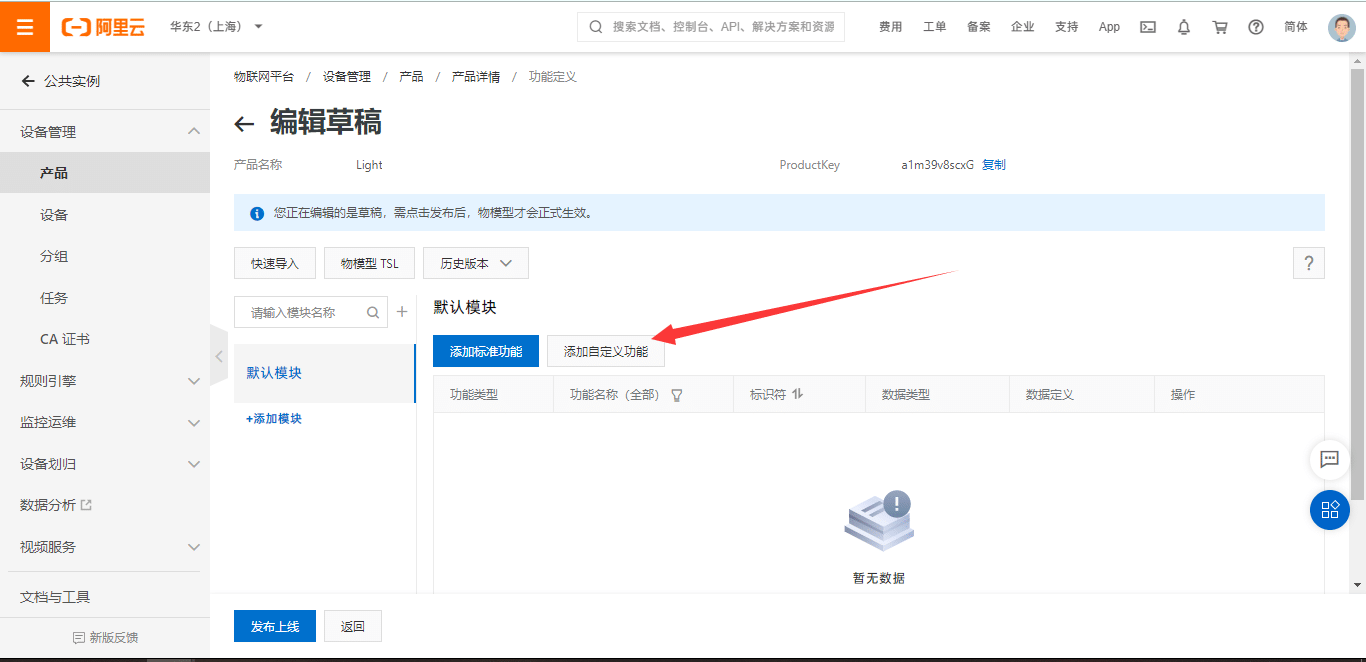Click the help question mark icon

tap(1255, 26)
